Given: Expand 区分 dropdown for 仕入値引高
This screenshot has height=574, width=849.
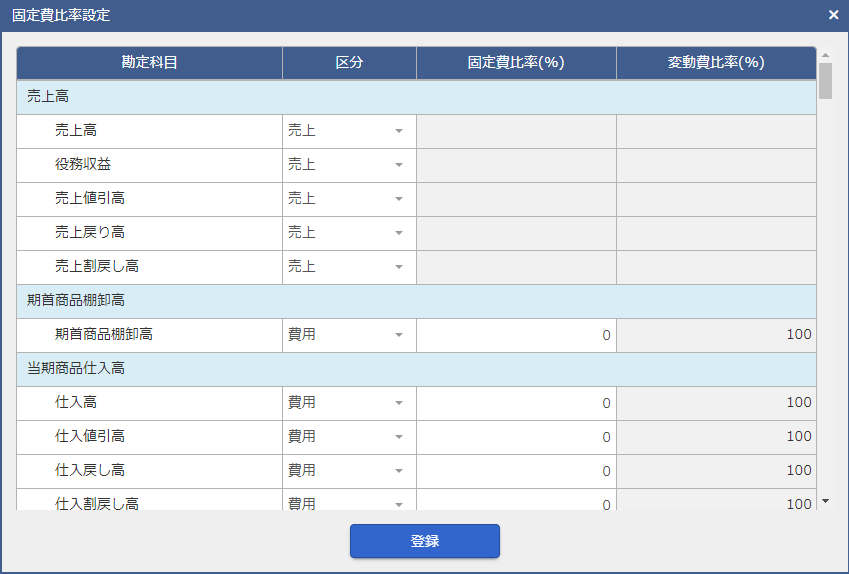Looking at the screenshot, I should [x=349, y=437].
